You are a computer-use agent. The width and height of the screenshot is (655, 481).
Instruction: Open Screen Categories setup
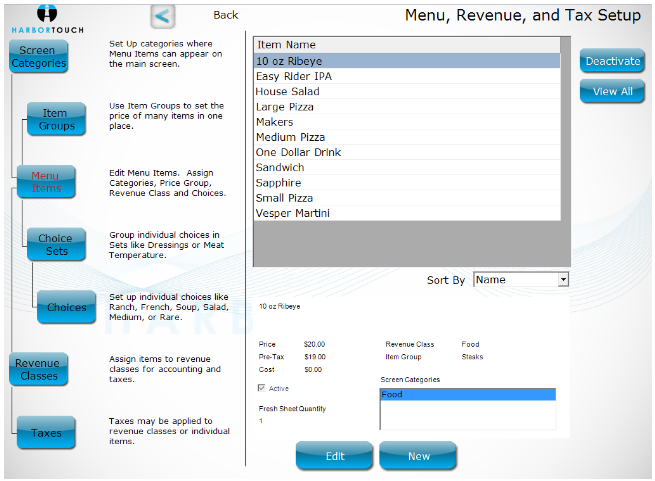pyautogui.click(x=39, y=57)
